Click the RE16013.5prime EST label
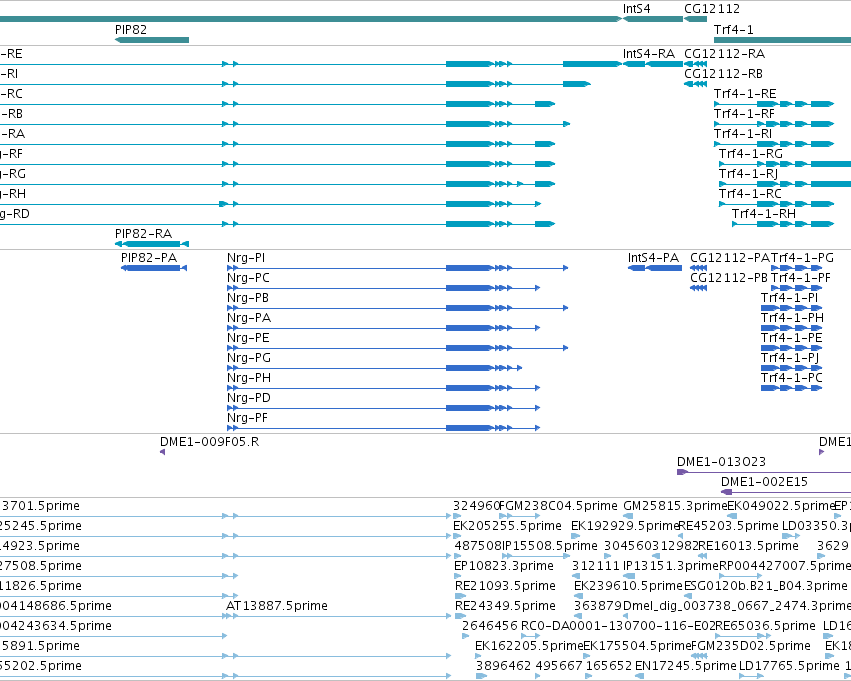Screen dimensions: 851x681 tap(749, 546)
